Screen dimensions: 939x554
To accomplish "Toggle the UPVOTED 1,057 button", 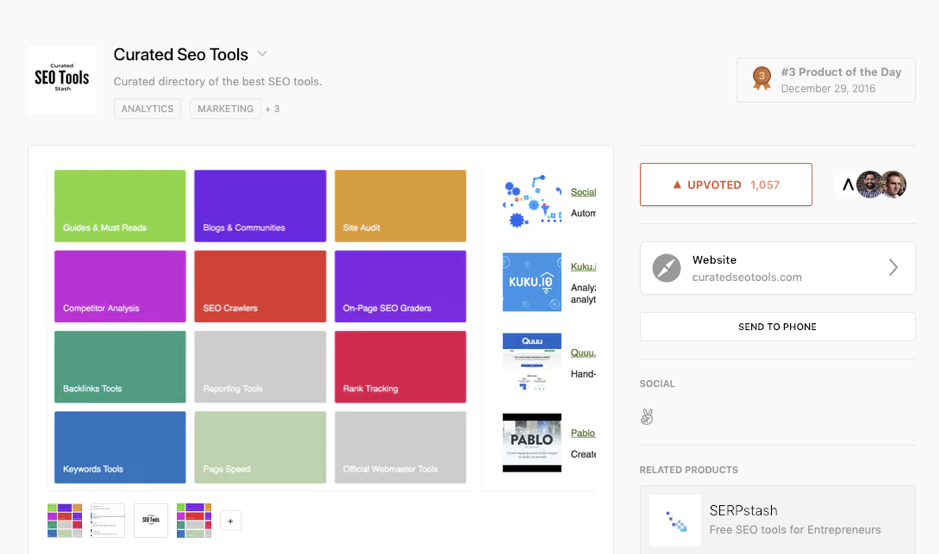I will click(726, 185).
